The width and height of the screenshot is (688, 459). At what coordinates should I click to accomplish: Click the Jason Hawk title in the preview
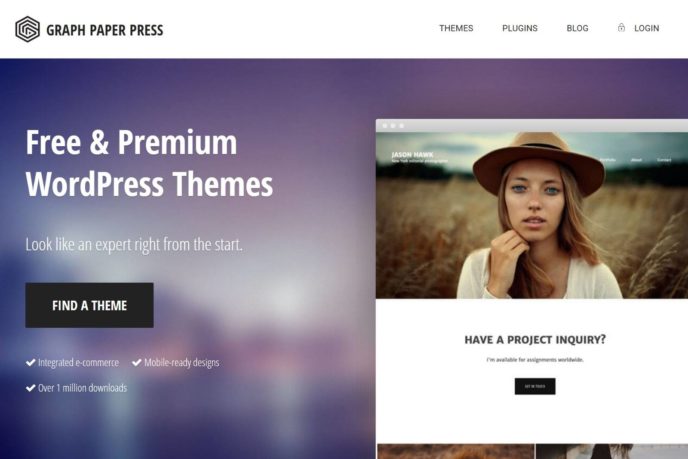412,154
